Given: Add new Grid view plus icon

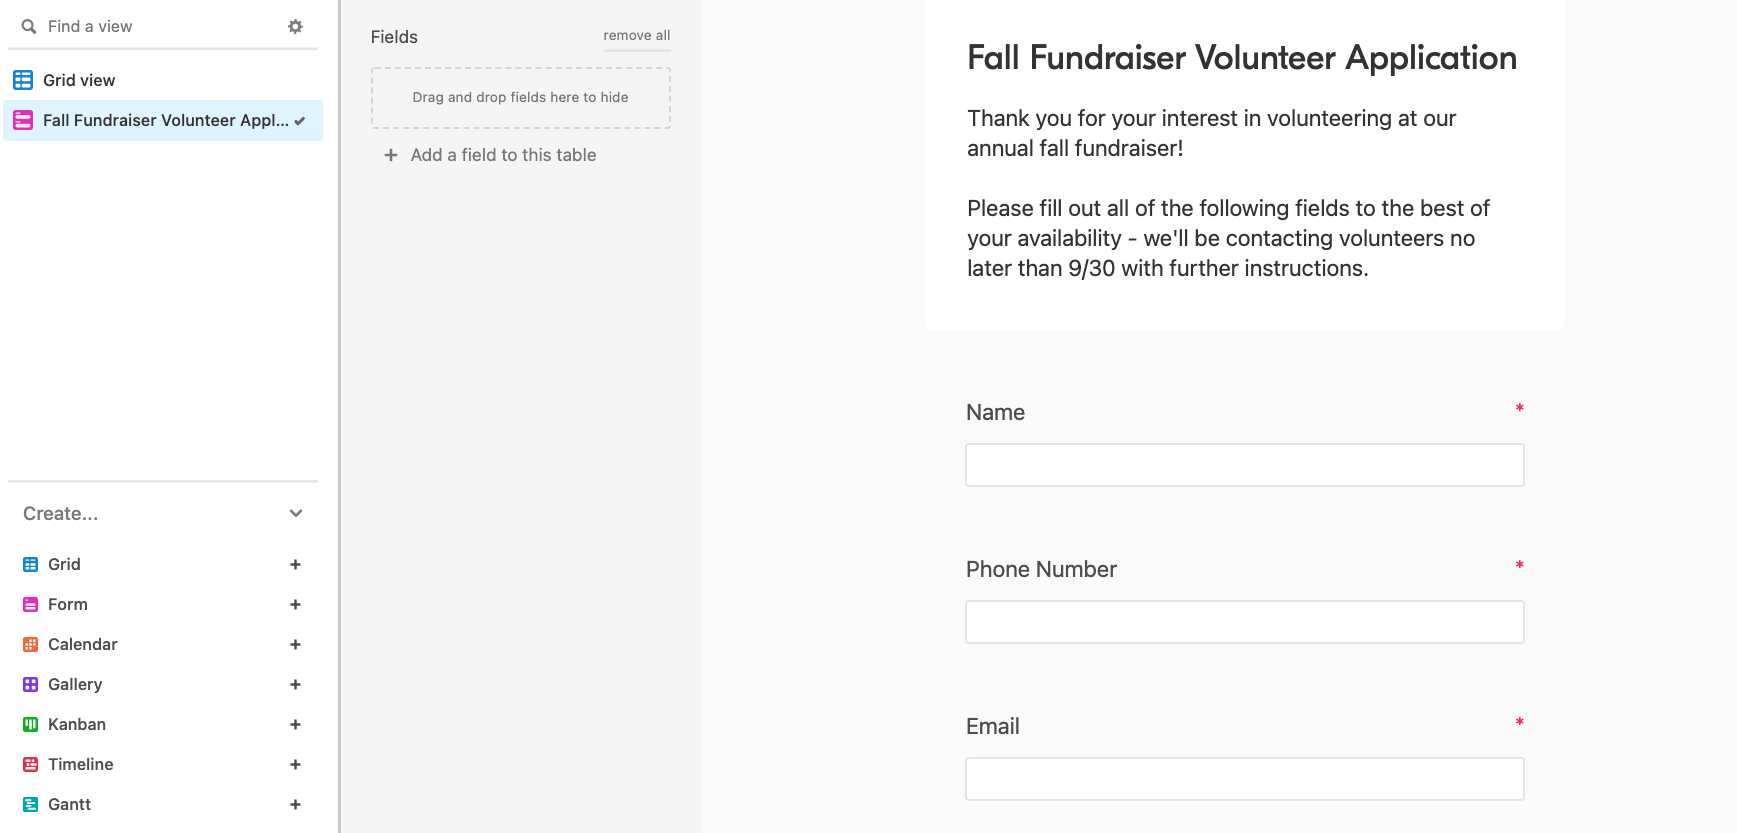Looking at the screenshot, I should coord(295,564).
